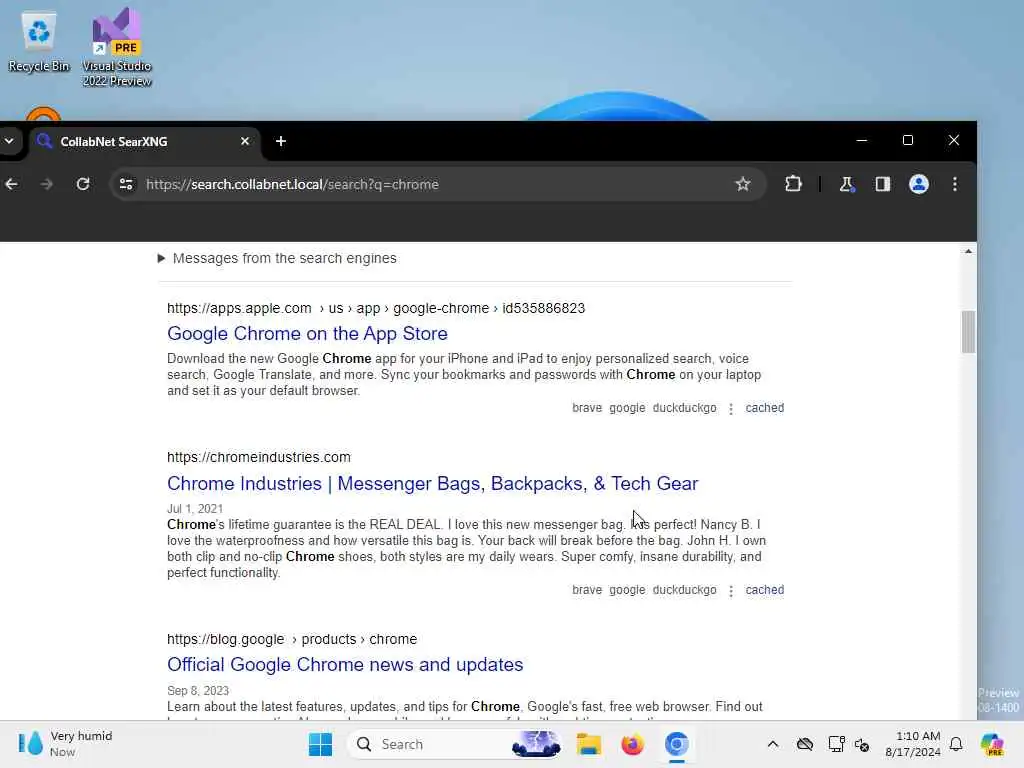Click the apps.apple.com result URL
The width and height of the screenshot is (1024, 768).
376,308
